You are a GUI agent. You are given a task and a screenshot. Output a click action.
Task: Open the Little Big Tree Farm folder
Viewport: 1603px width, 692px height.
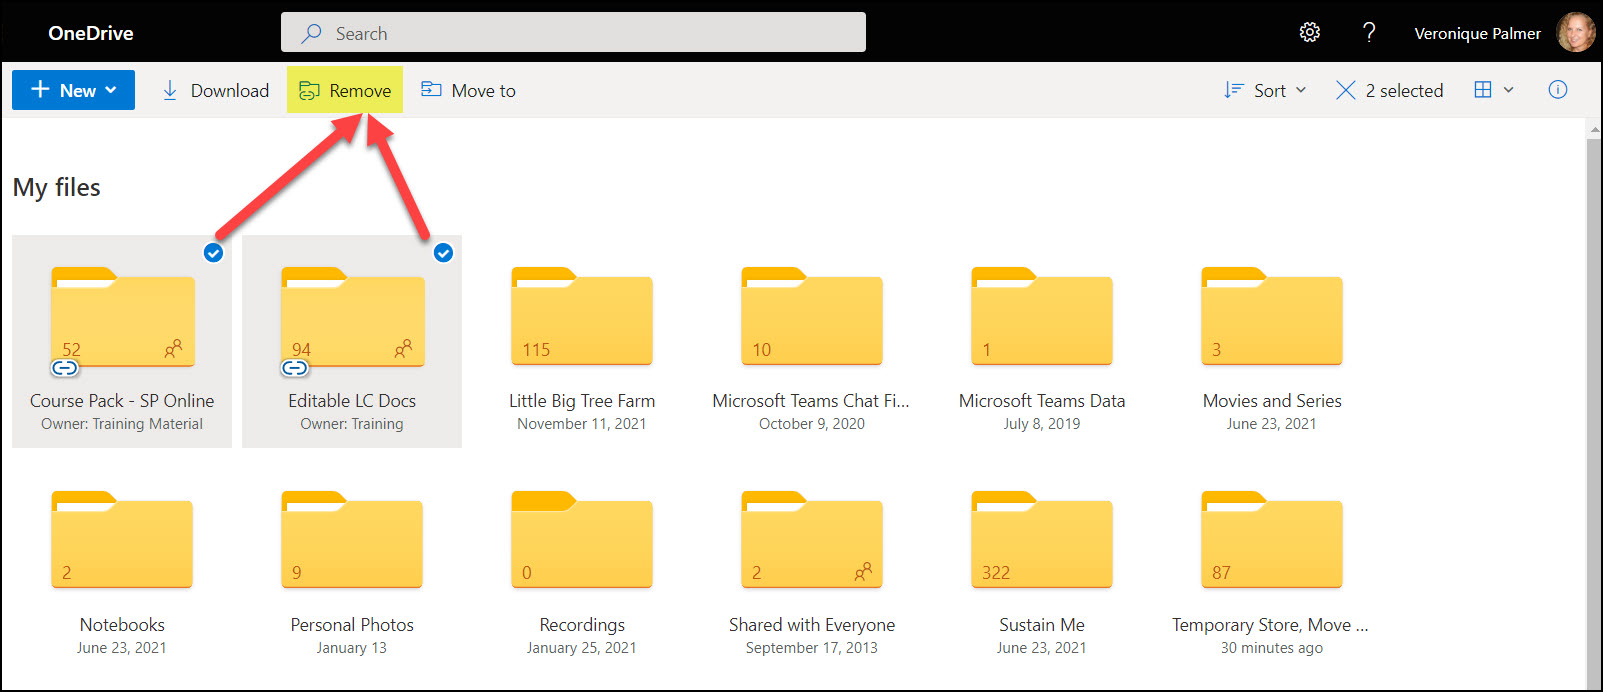point(582,318)
